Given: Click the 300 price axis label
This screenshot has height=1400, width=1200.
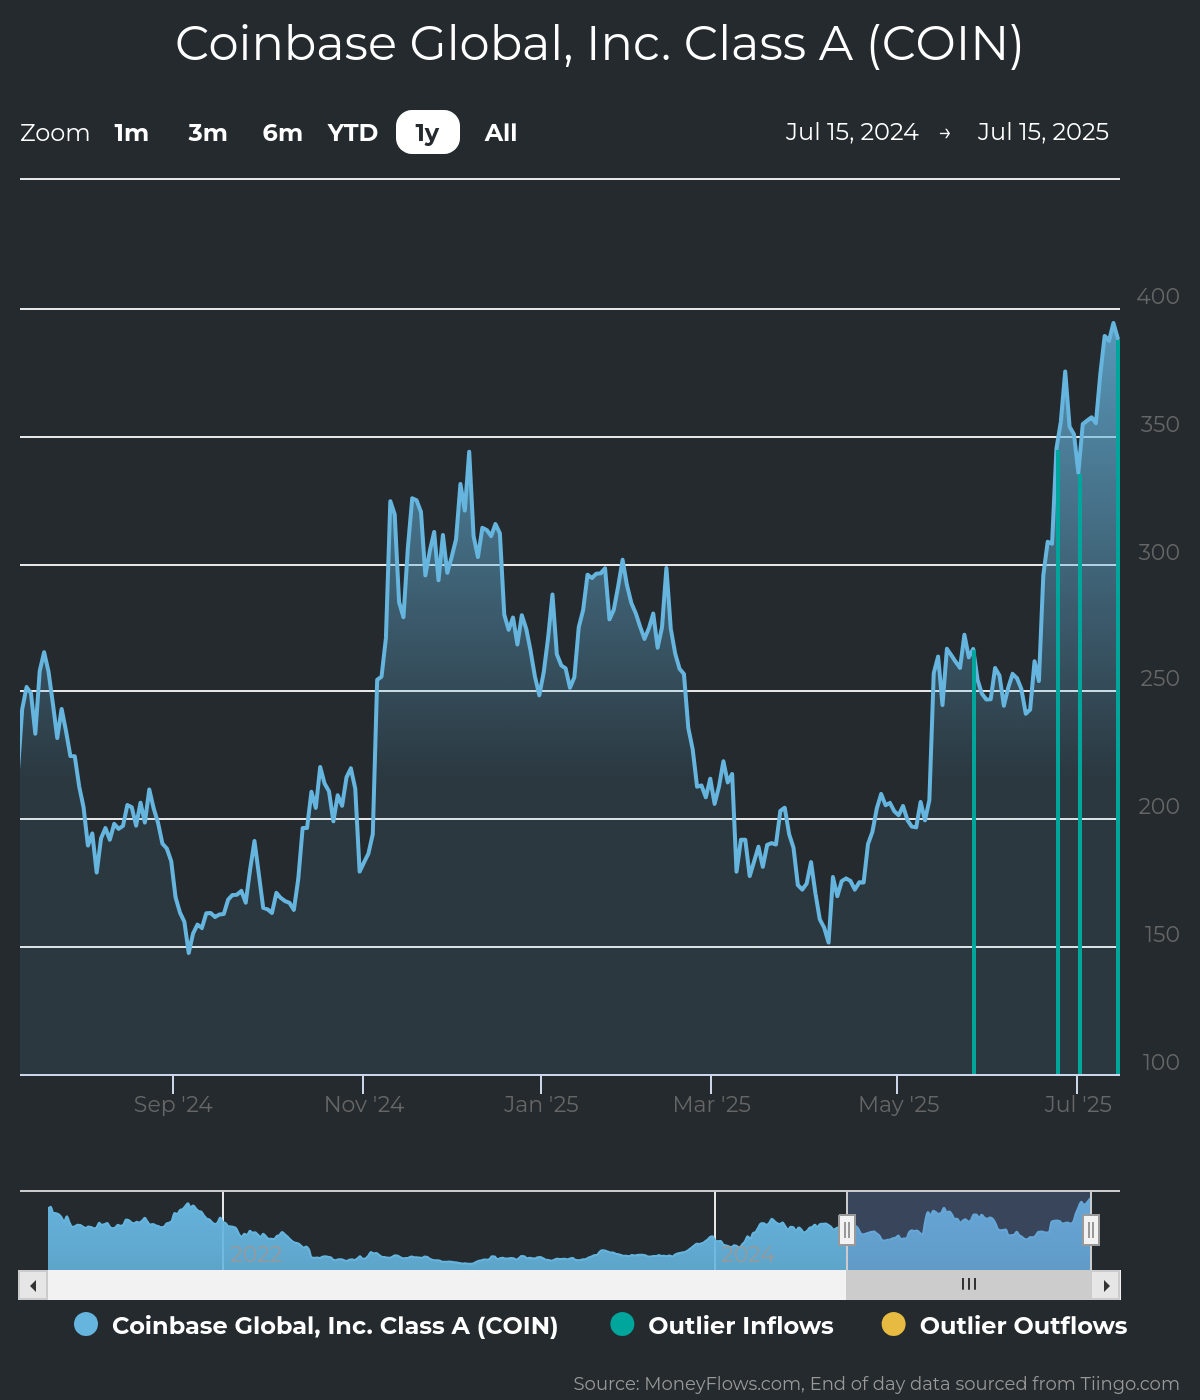Looking at the screenshot, I should pyautogui.click(x=1159, y=553).
